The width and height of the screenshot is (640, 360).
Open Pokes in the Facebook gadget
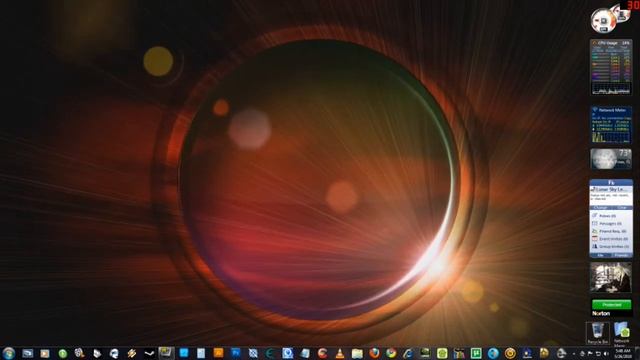607,216
